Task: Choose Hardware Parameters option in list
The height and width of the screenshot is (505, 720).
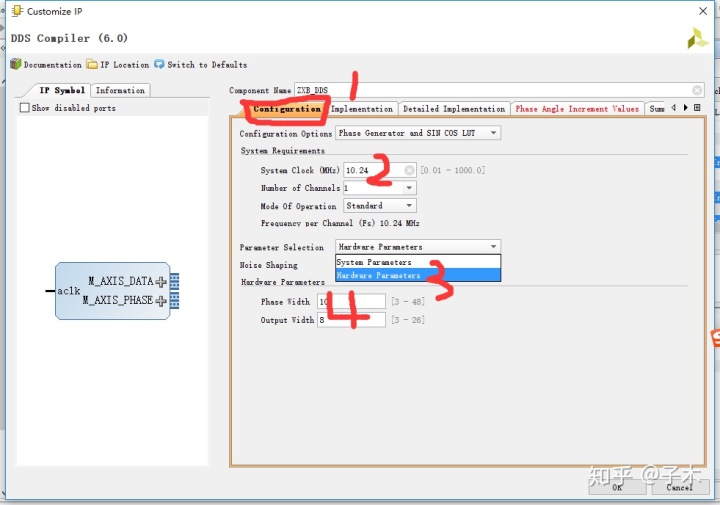Action: 418,275
